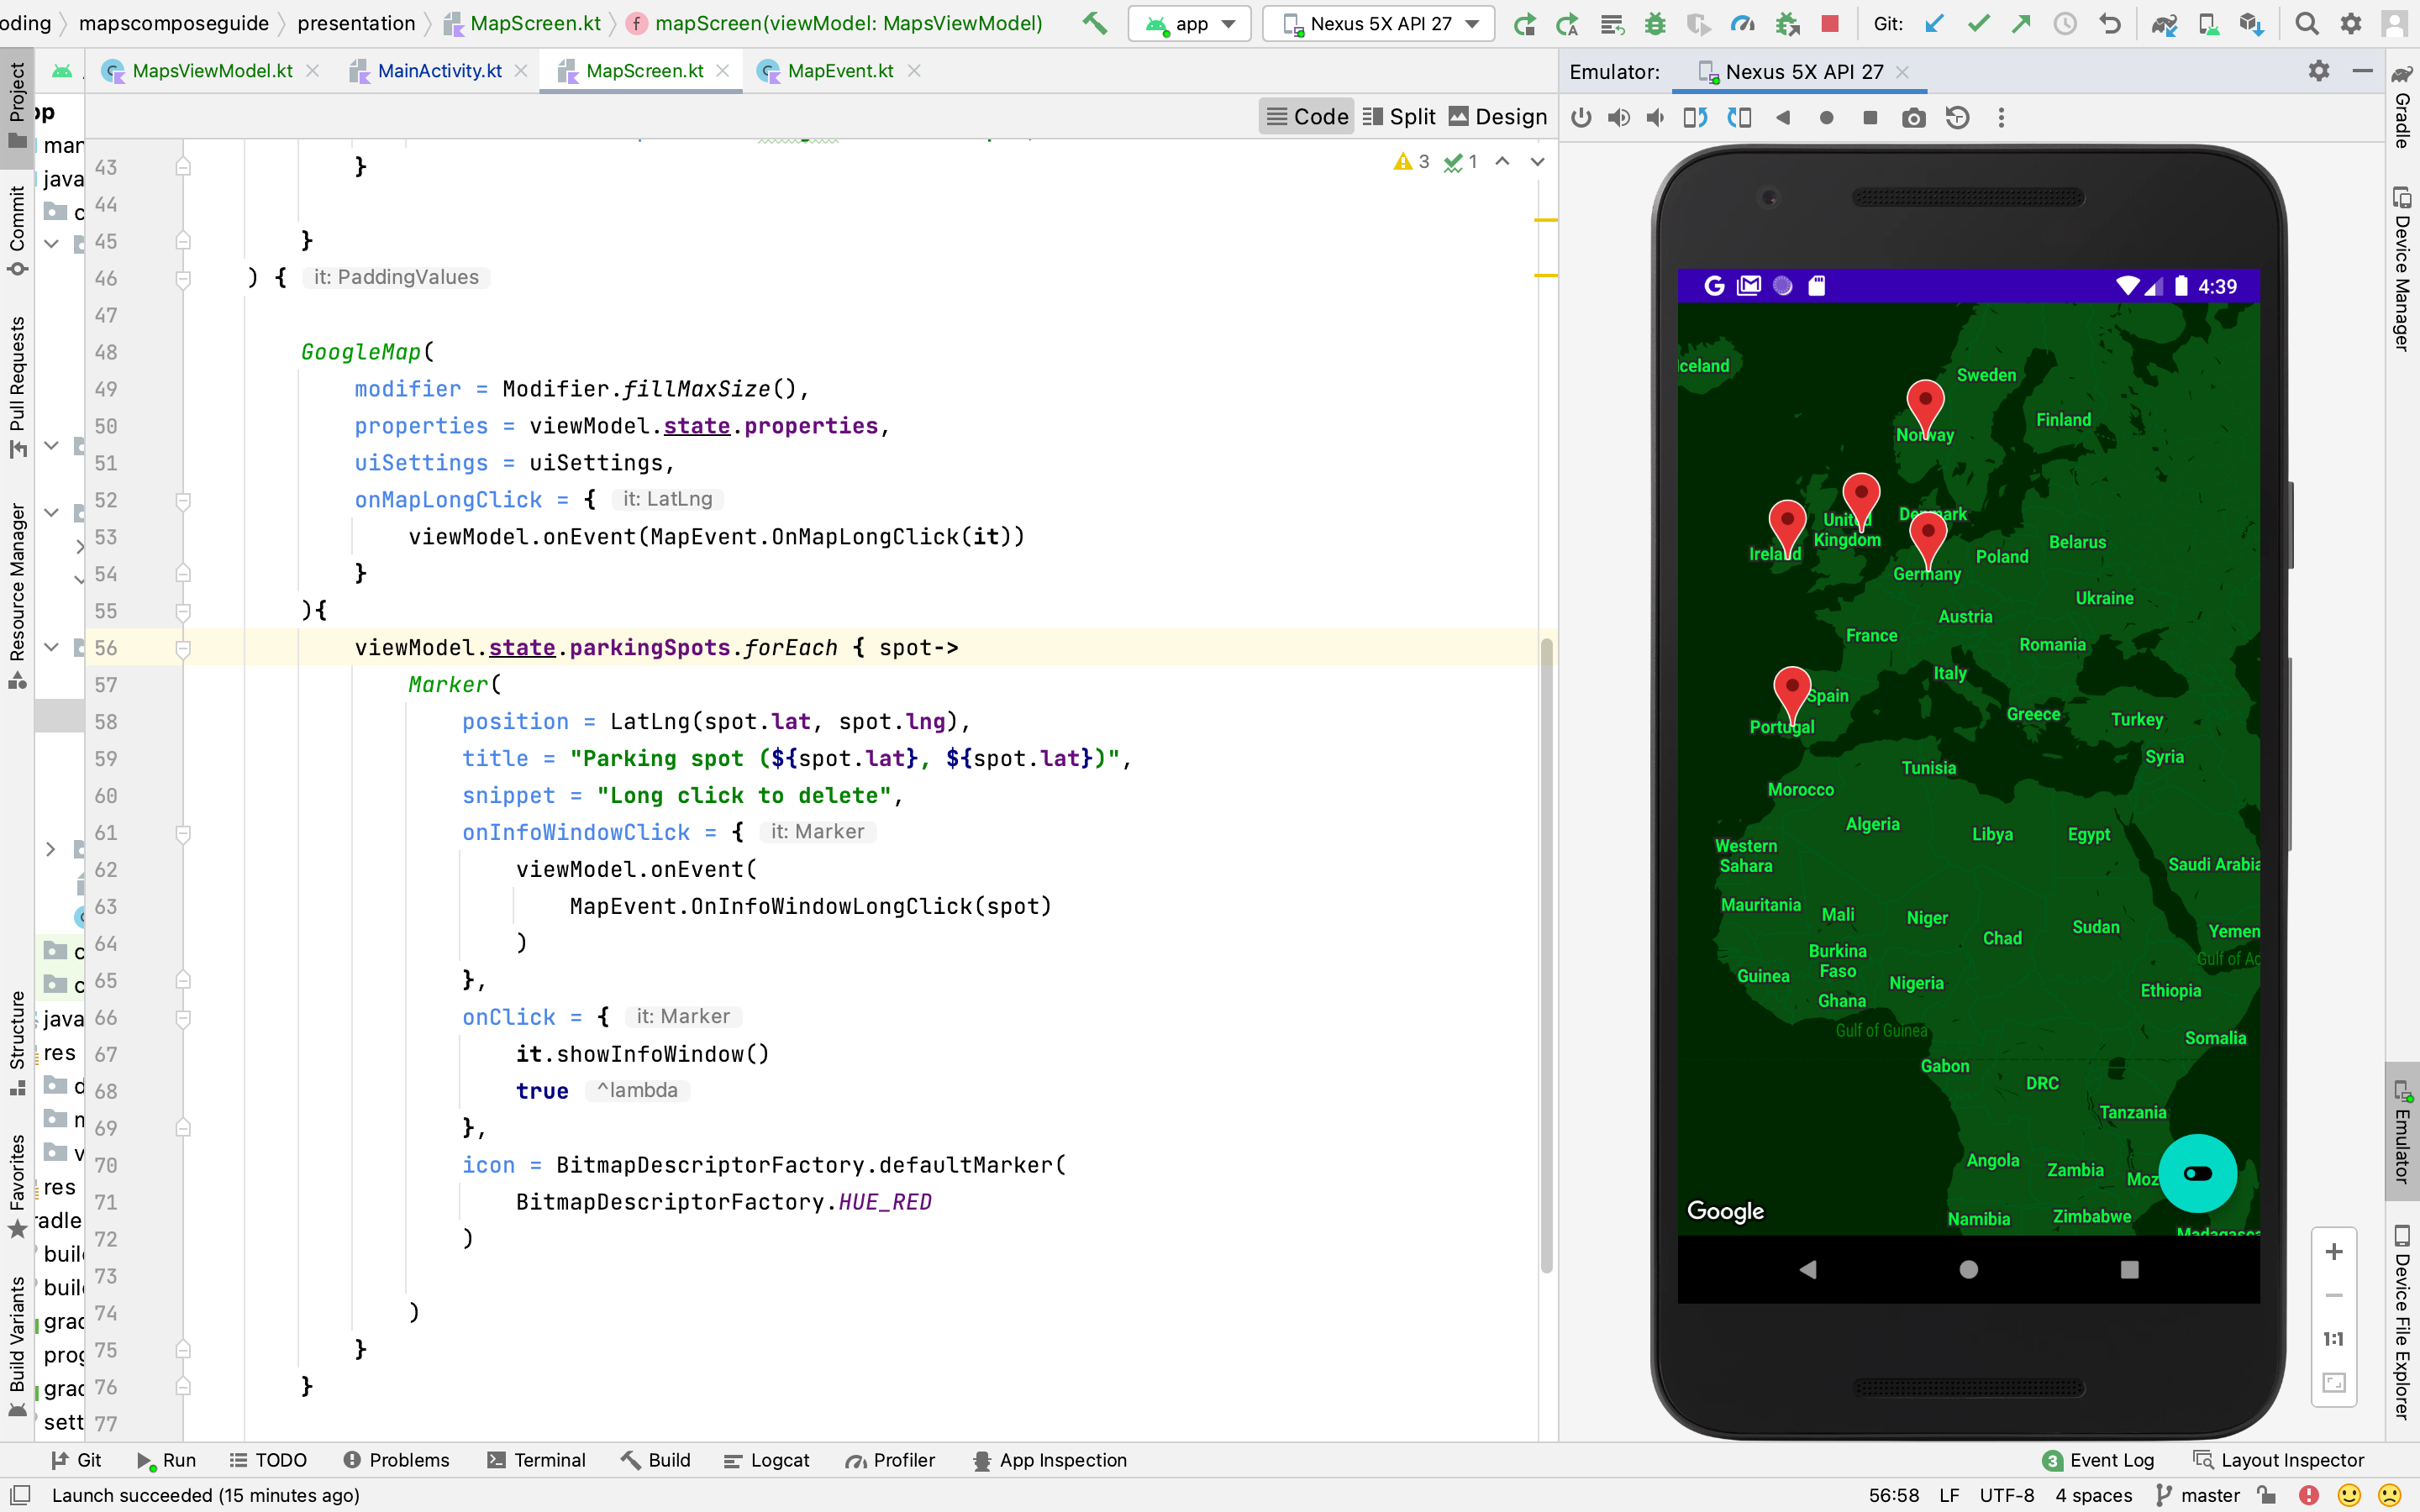2420x1512 pixels.
Task: Sync project with Gradle files elephant icon
Action: point(2165,23)
